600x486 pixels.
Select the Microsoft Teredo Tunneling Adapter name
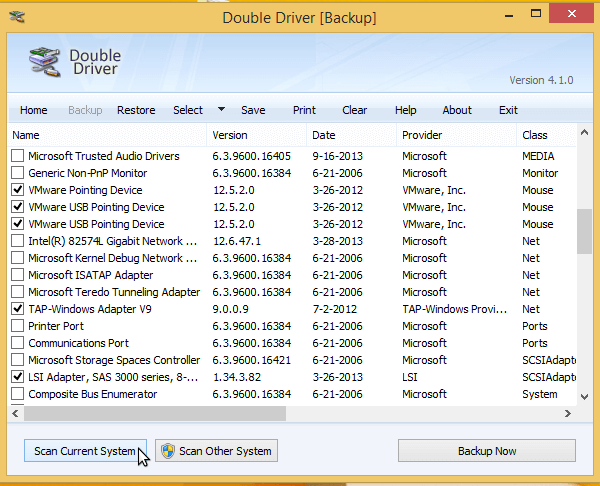click(114, 292)
